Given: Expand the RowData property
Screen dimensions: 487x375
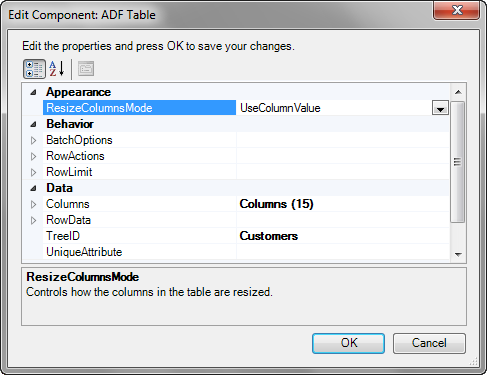Looking at the screenshot, I should click(x=33, y=220).
